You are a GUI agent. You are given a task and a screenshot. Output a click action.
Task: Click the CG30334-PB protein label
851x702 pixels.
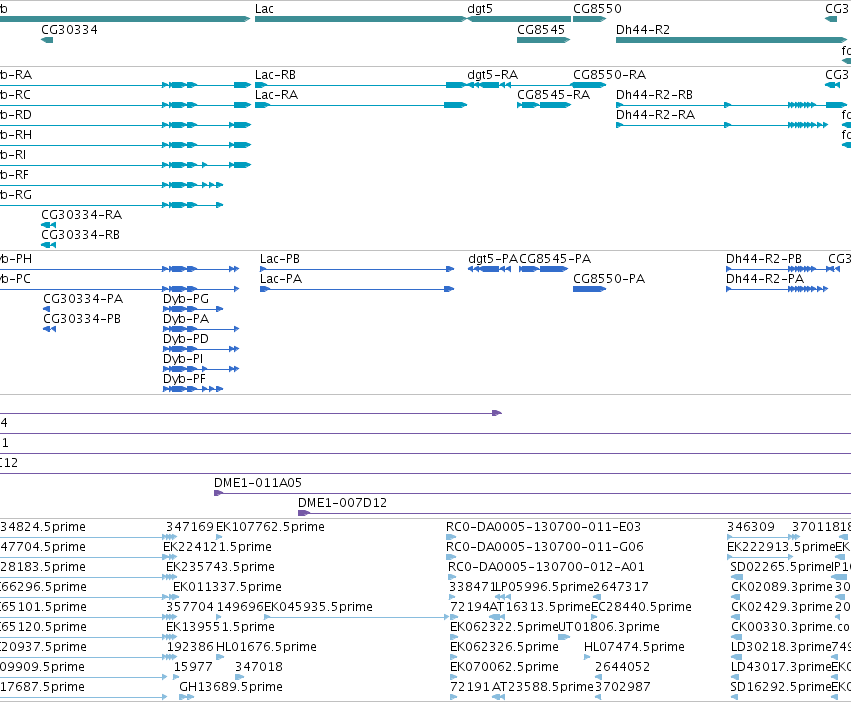point(82,319)
